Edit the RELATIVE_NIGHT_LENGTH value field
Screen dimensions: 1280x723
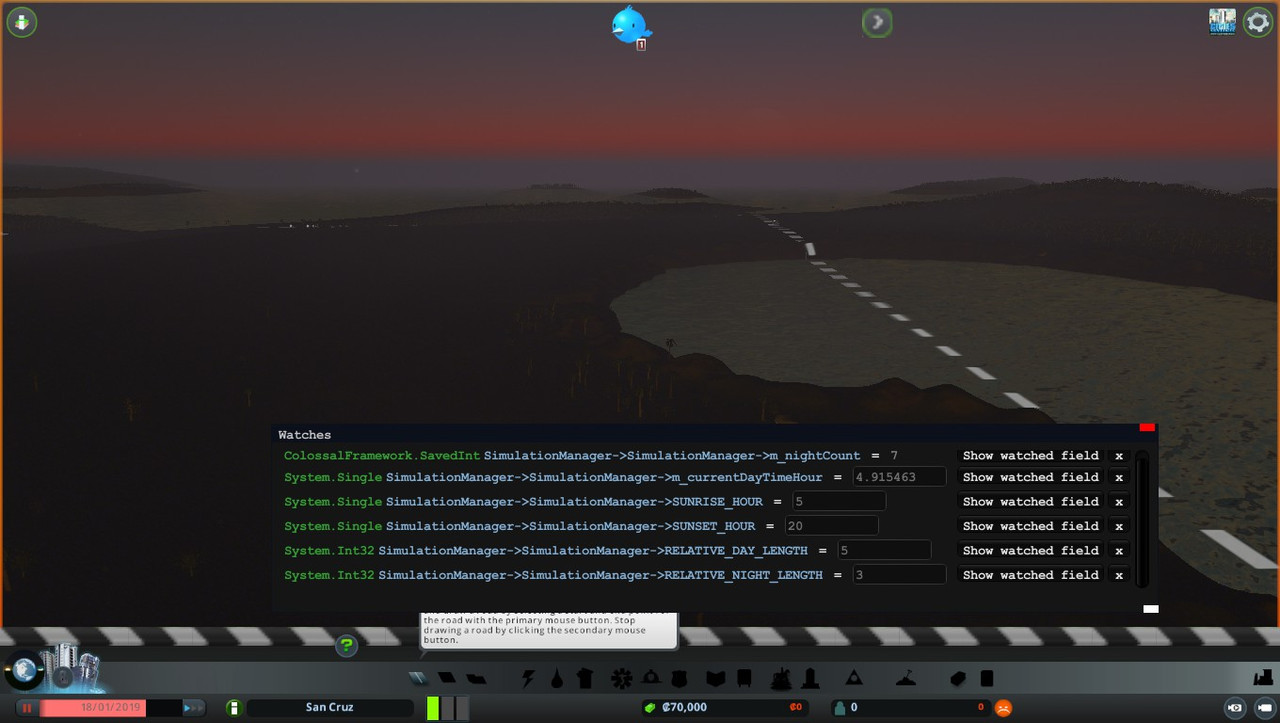click(x=899, y=575)
